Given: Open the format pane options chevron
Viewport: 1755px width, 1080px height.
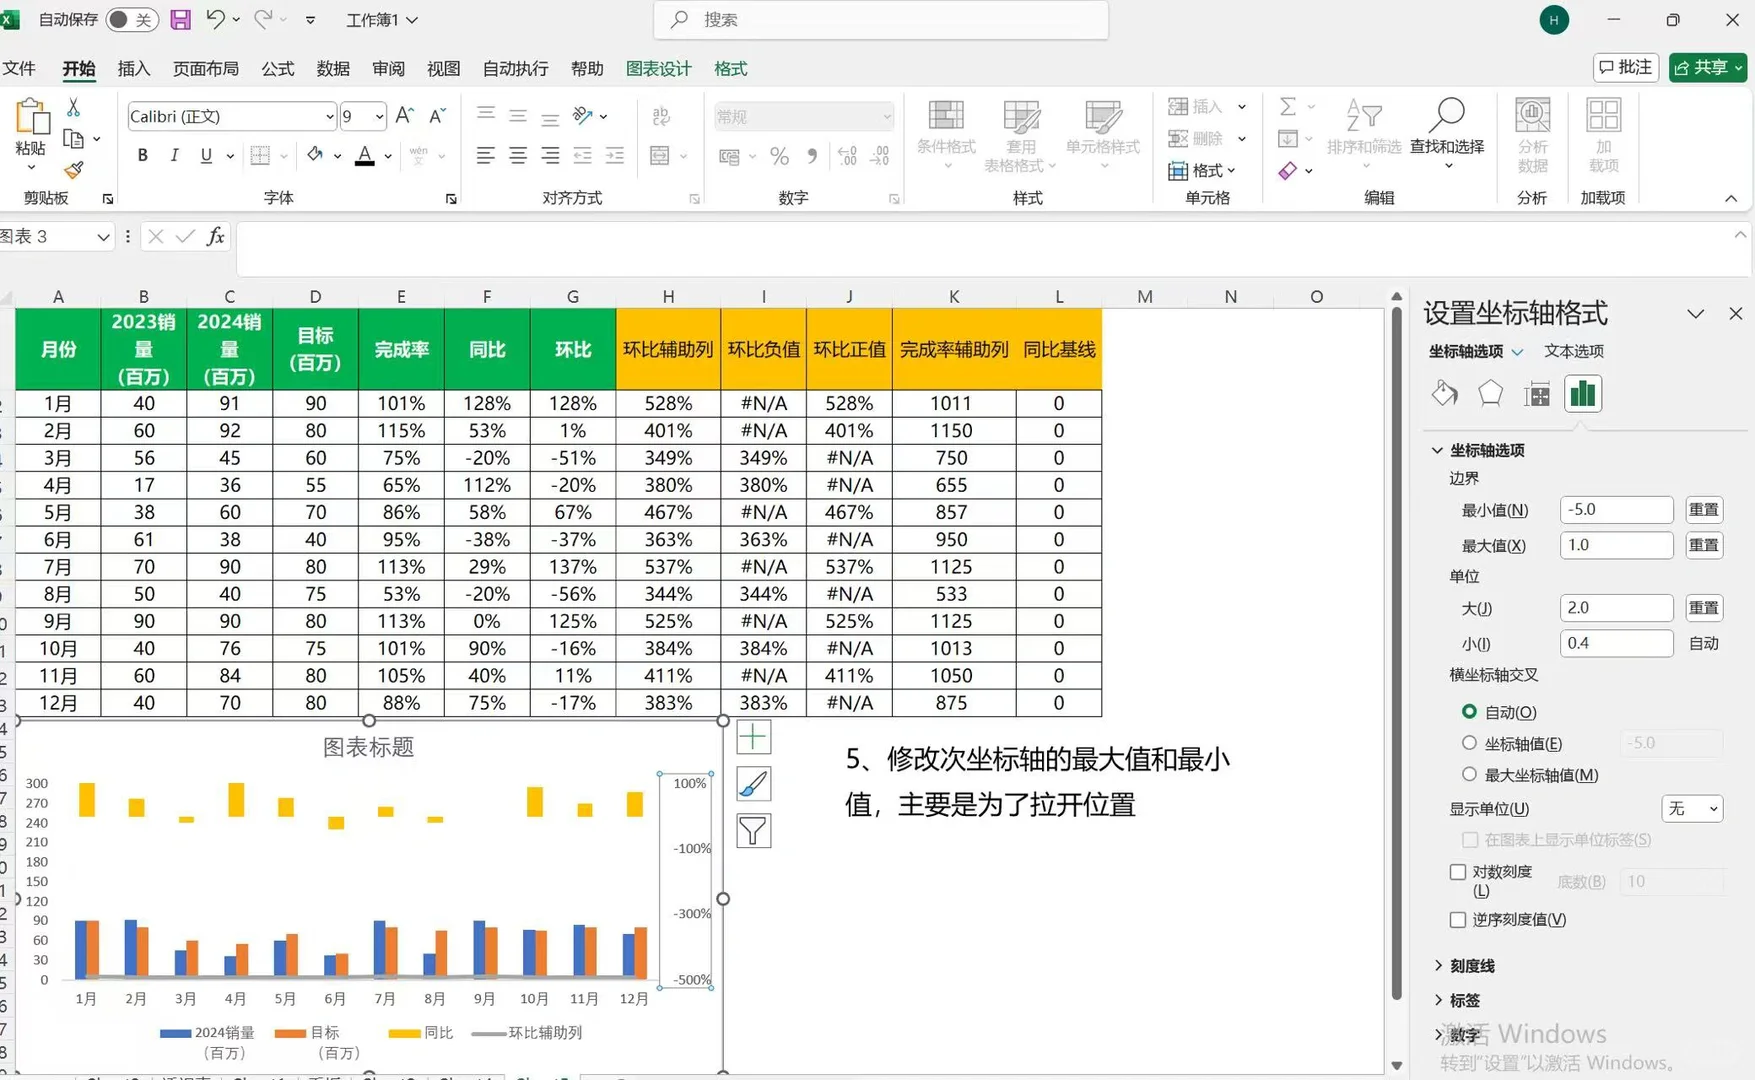Looking at the screenshot, I should pos(1695,314).
